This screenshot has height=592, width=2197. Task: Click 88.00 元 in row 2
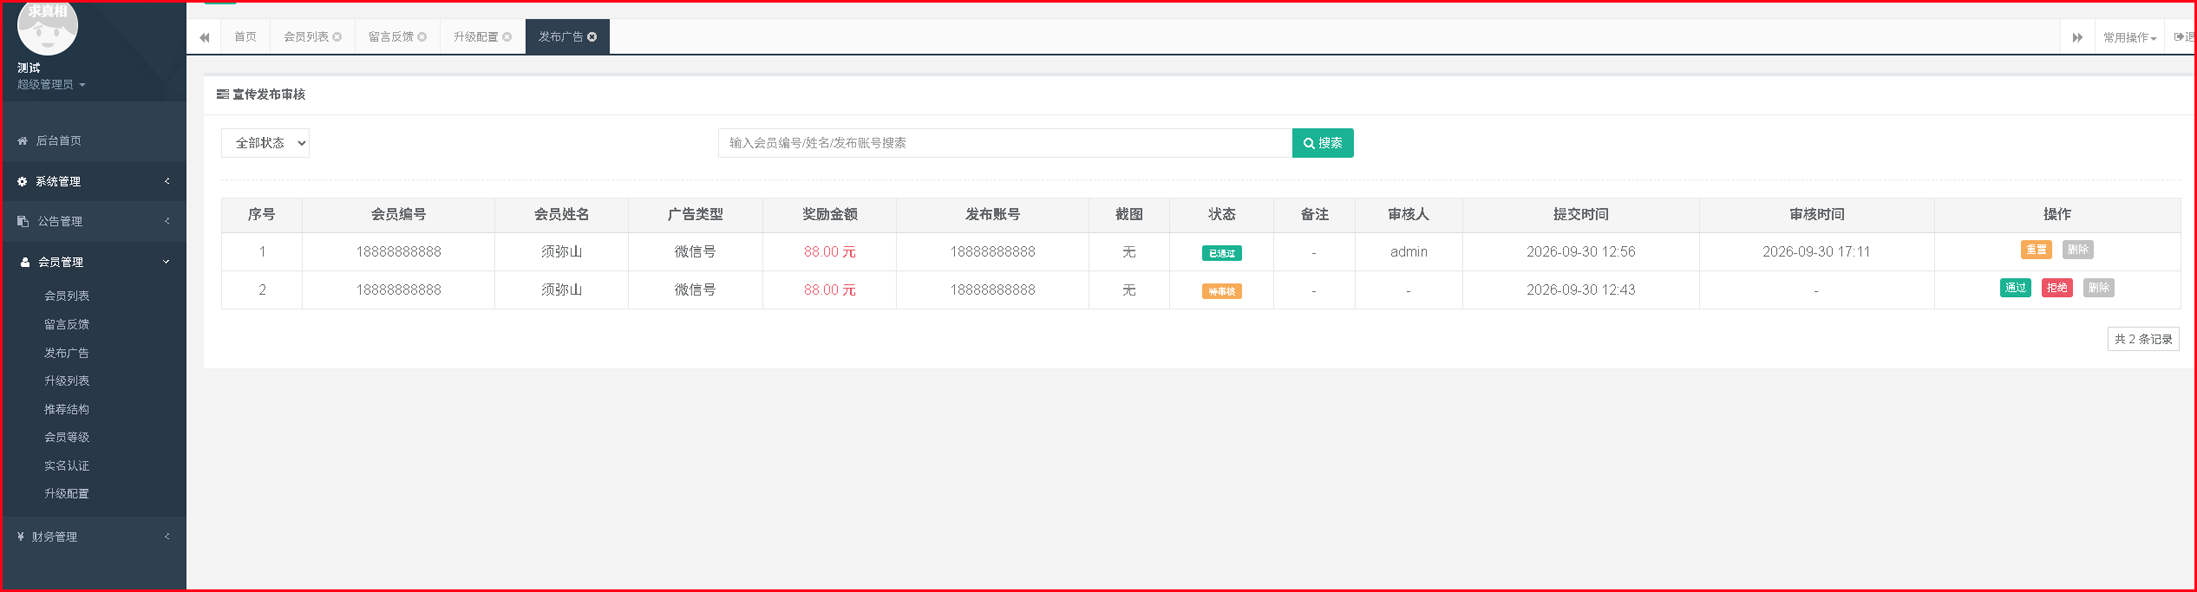(x=829, y=290)
